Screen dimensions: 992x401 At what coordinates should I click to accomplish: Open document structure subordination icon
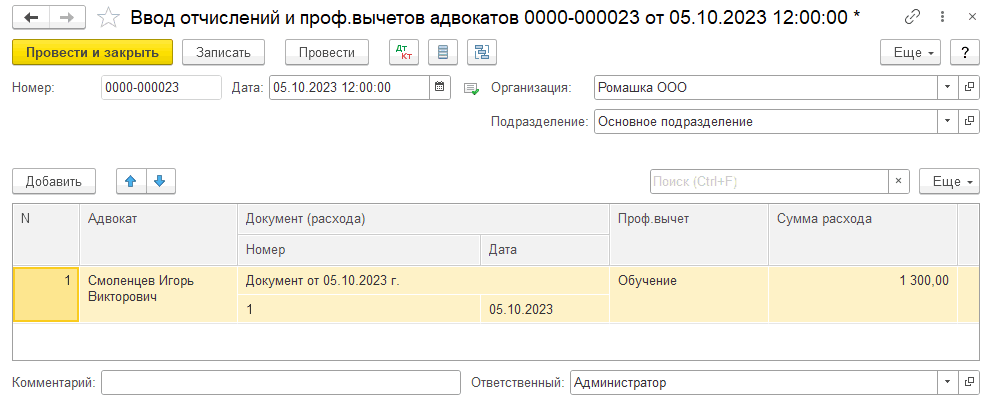click(481, 52)
